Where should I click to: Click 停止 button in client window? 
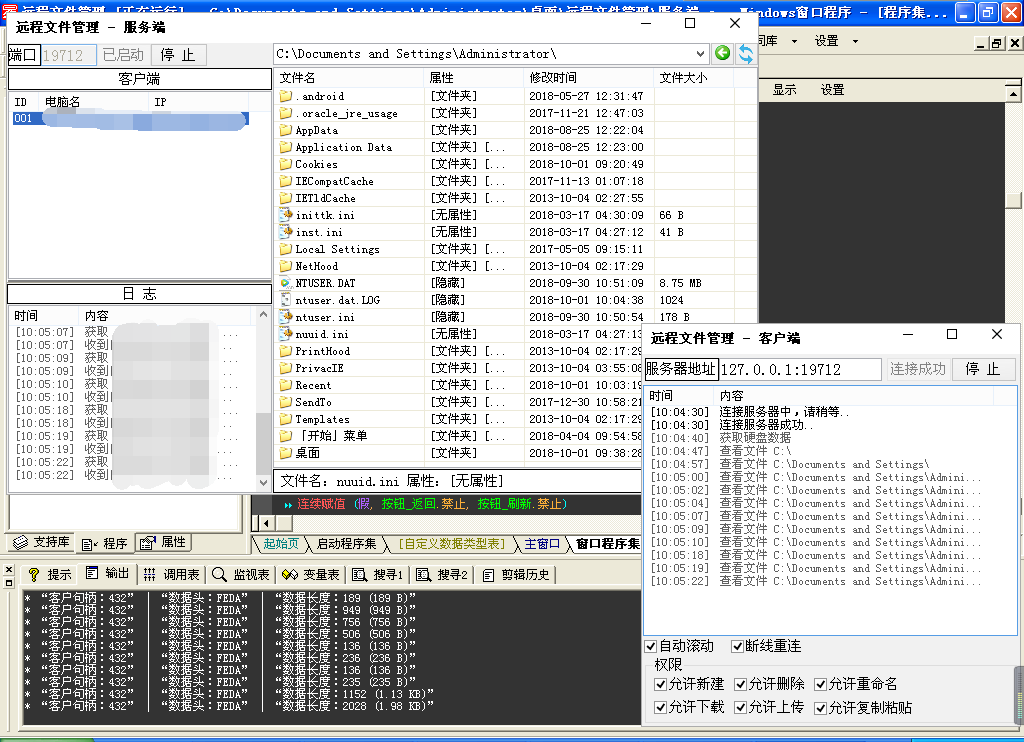(983, 369)
